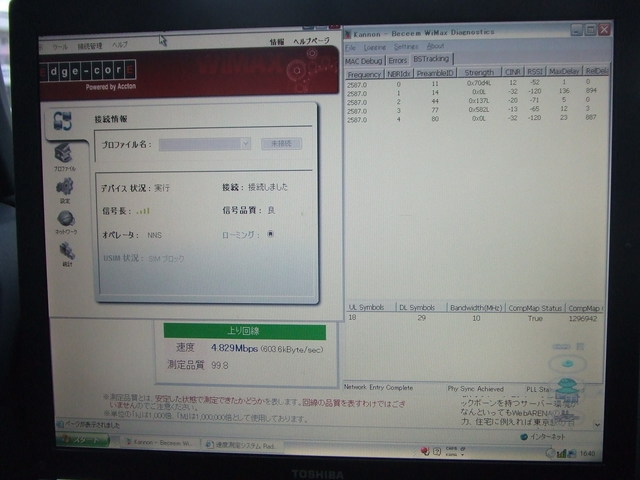640x480 pixels.
Task: Close the Edge-core connection window
Action: pyautogui.click(x=335, y=26)
